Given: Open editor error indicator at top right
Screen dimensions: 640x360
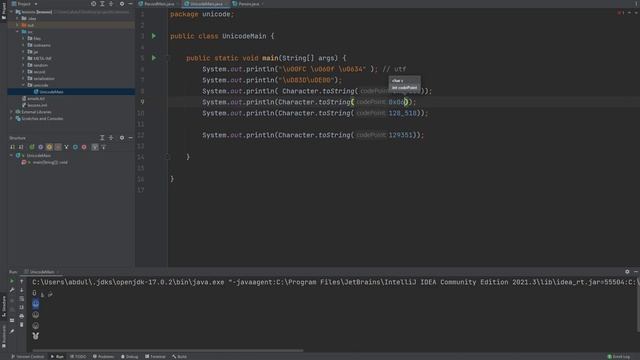Looking at the screenshot, I should 621,13.
